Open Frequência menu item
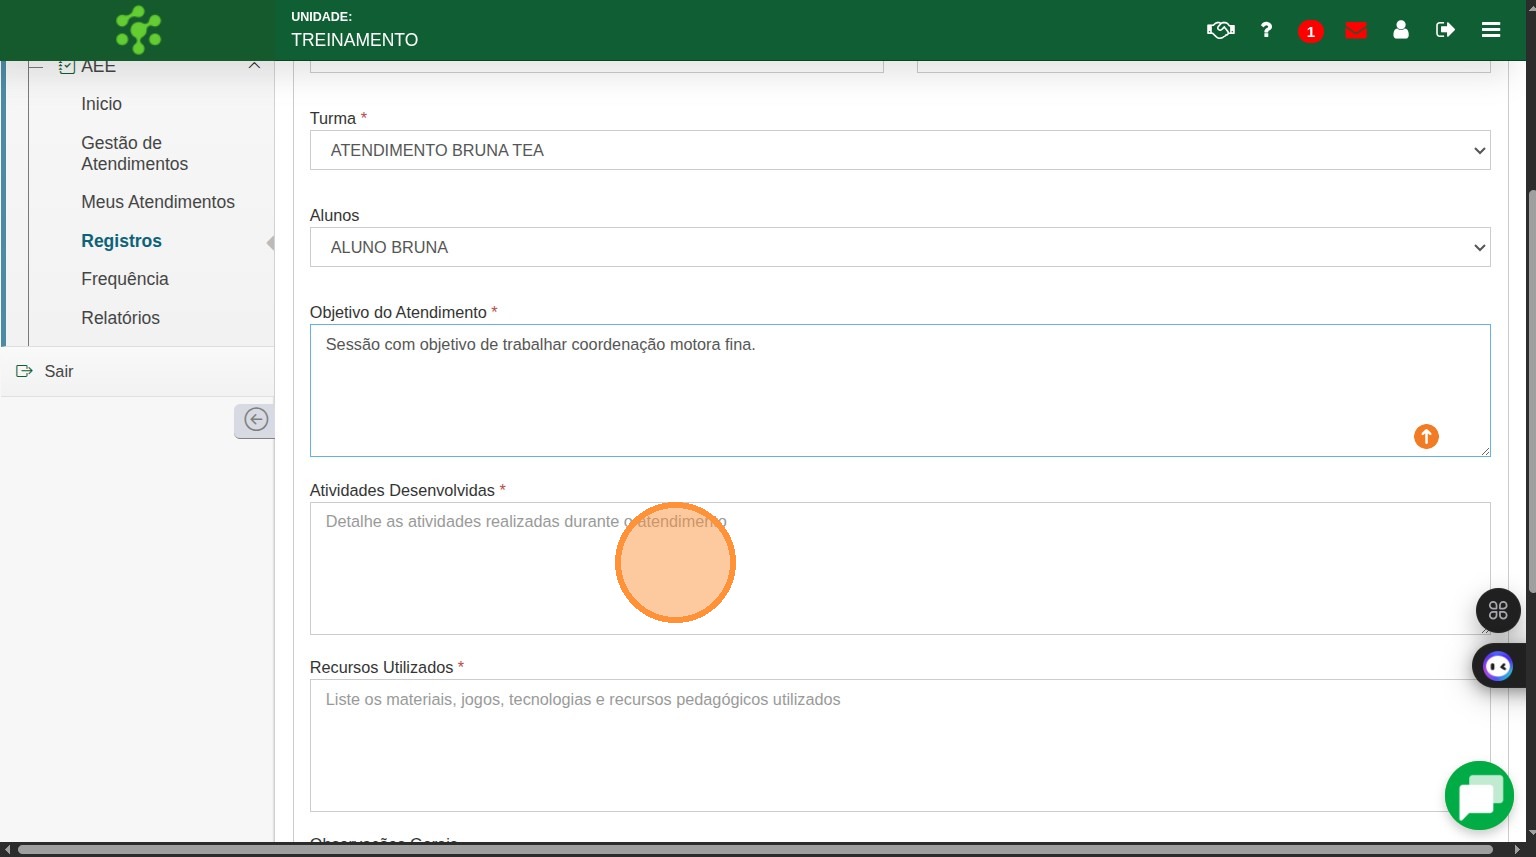Image resolution: width=1536 pixels, height=857 pixels. pyautogui.click(x=125, y=279)
